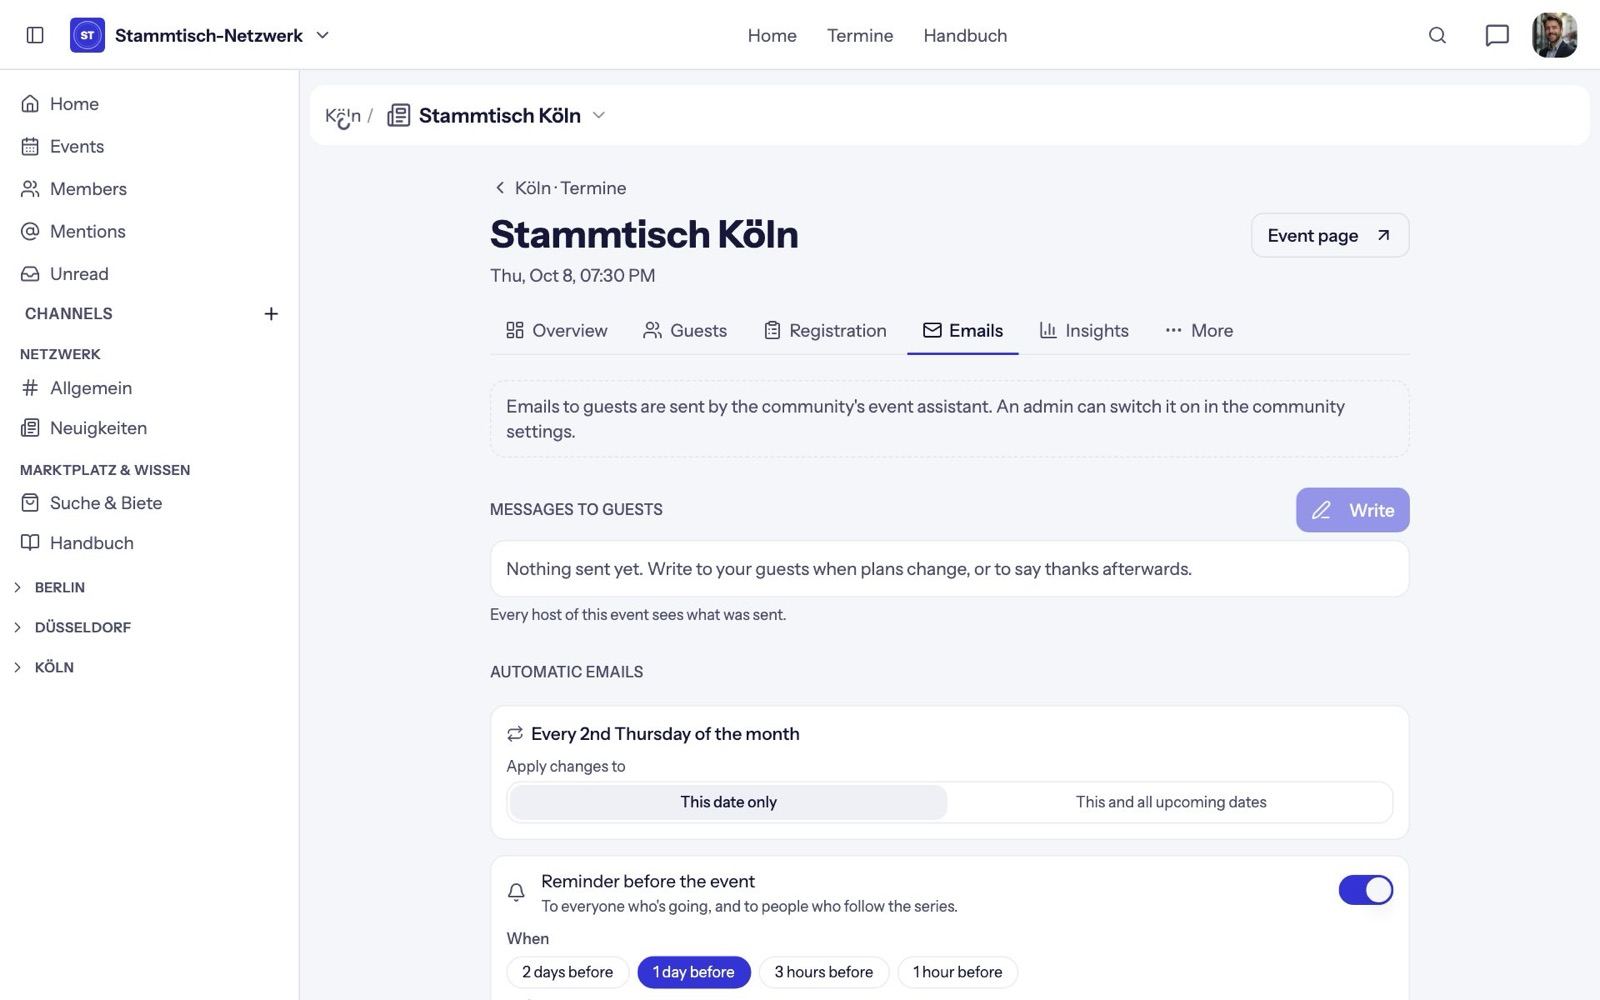Open the Event page button
The height and width of the screenshot is (1000, 1600).
coord(1330,235)
